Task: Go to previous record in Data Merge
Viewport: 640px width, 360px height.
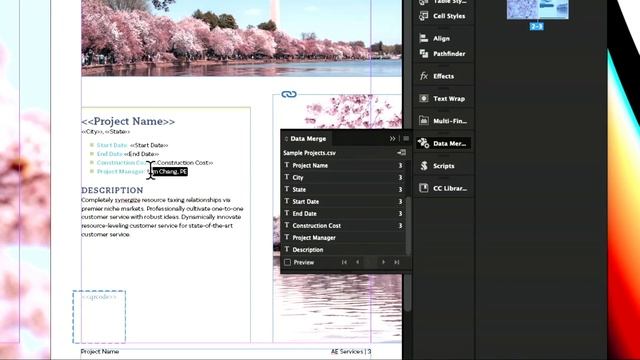Action: [358, 262]
